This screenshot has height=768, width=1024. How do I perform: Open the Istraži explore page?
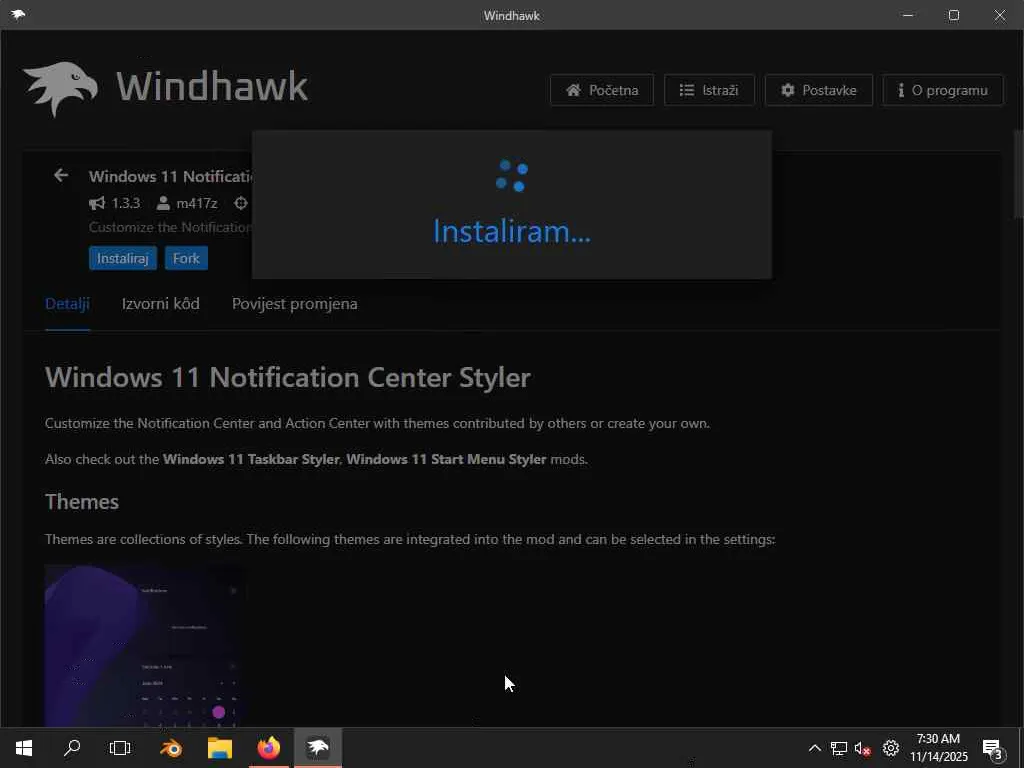(x=709, y=90)
